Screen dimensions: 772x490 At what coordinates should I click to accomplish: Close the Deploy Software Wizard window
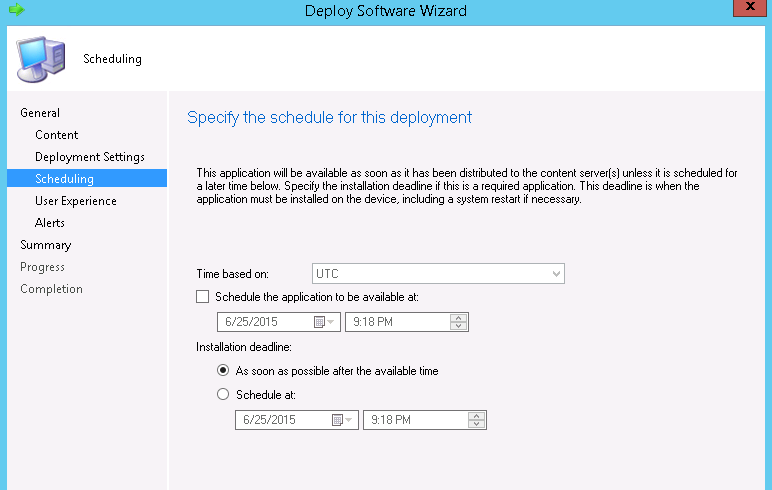[750, 9]
